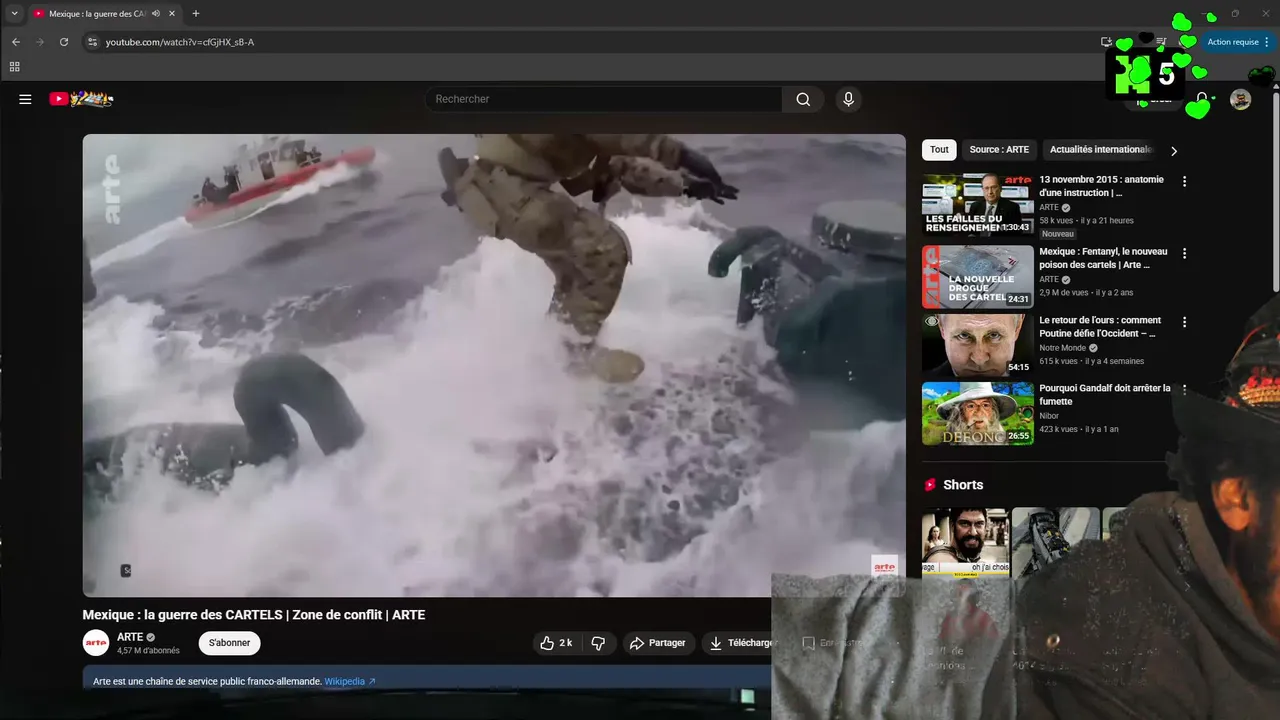Mute the tab via the speaker icon
The height and width of the screenshot is (720, 1280).
coord(155,13)
